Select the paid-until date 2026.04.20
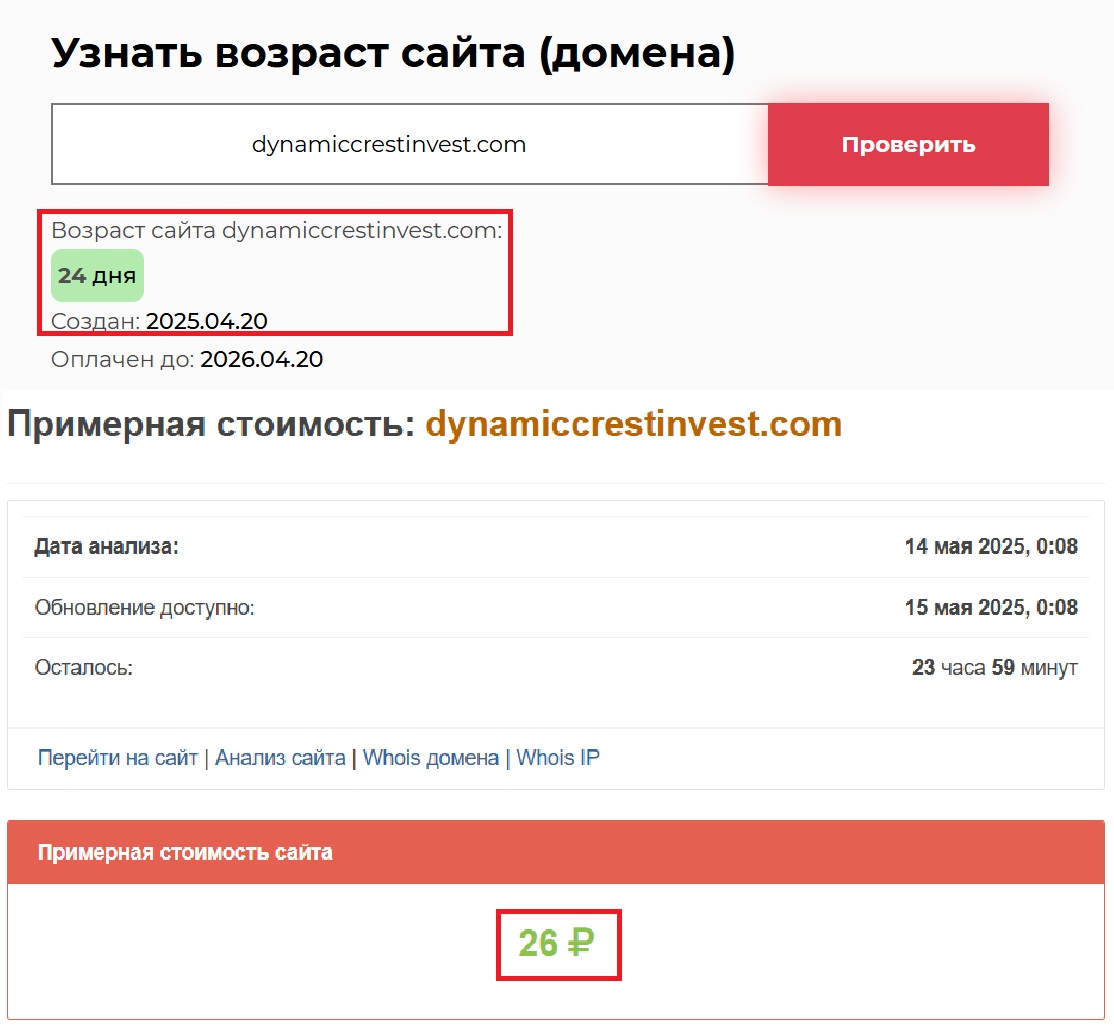The width and height of the screenshot is (1114, 1029). tap(261, 359)
